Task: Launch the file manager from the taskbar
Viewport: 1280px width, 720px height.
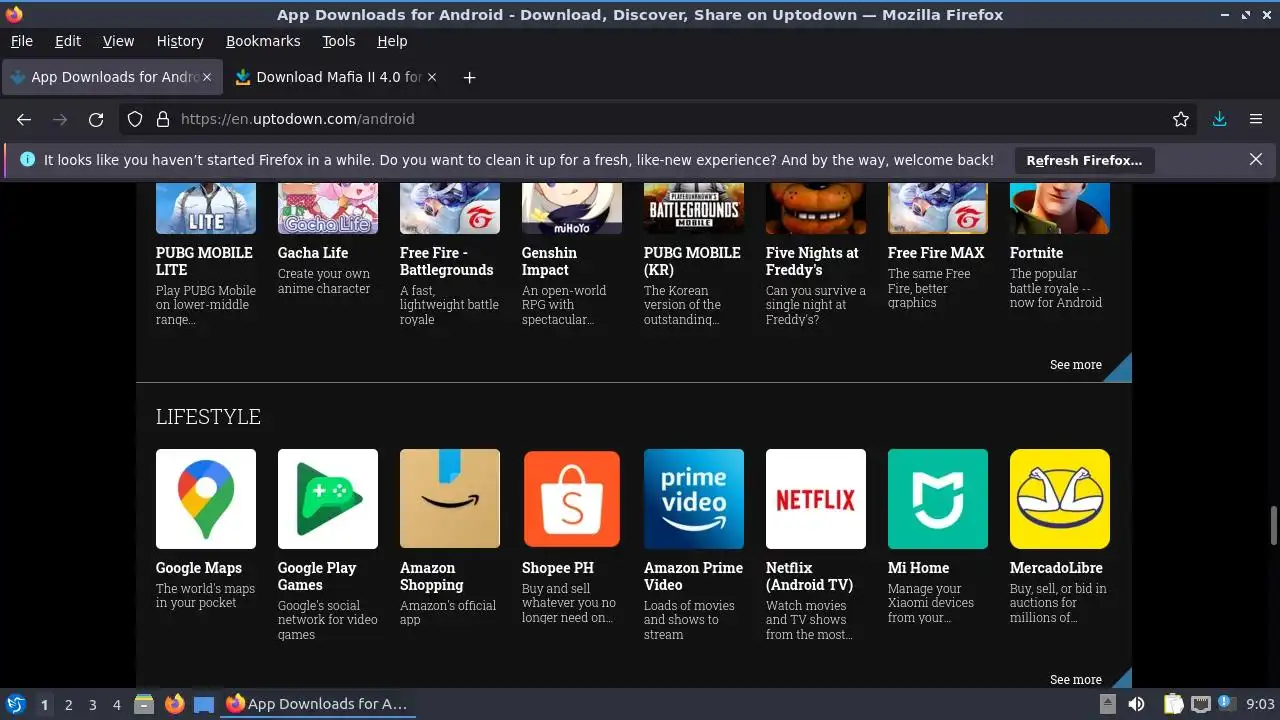Action: pyautogui.click(x=144, y=704)
